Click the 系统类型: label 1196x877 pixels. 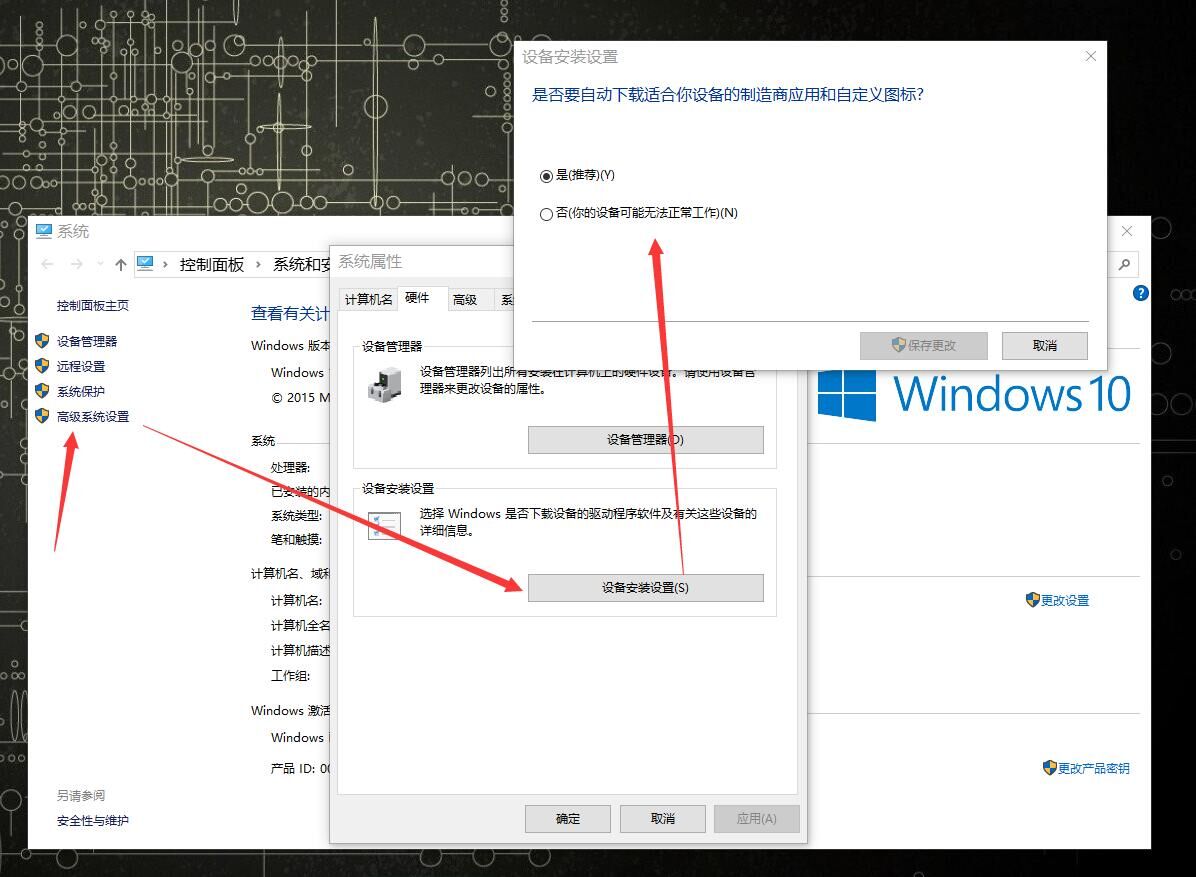click(x=297, y=516)
